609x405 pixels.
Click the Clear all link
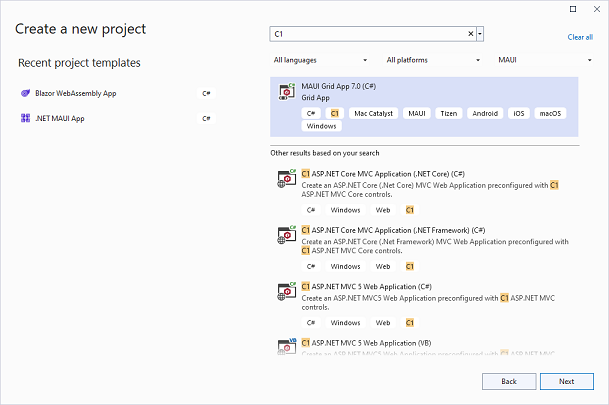click(x=580, y=37)
